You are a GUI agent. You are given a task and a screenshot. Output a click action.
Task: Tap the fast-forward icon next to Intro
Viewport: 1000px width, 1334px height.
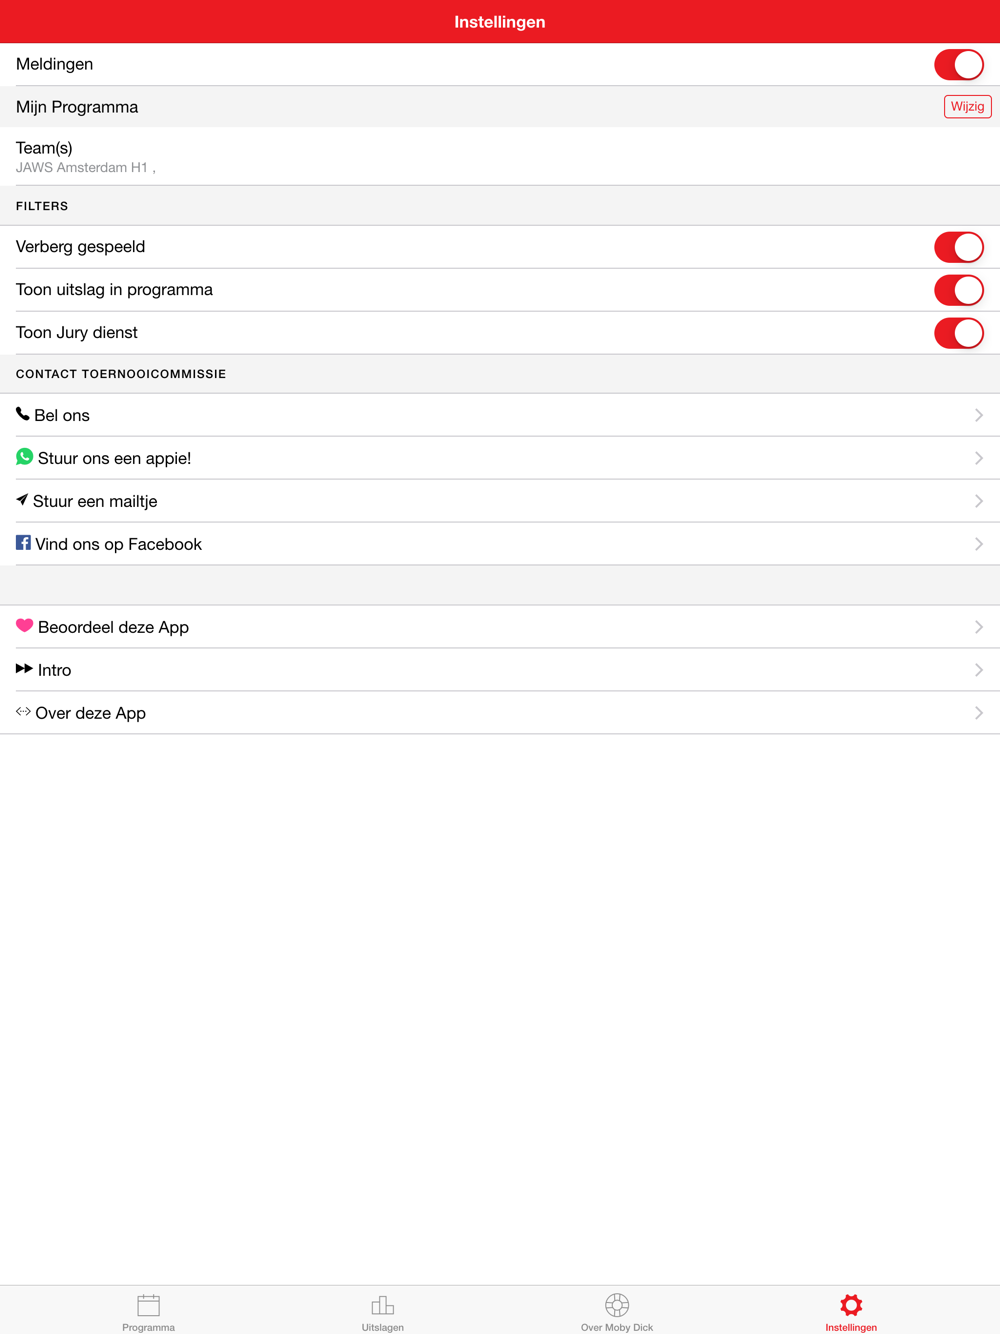[24, 669]
